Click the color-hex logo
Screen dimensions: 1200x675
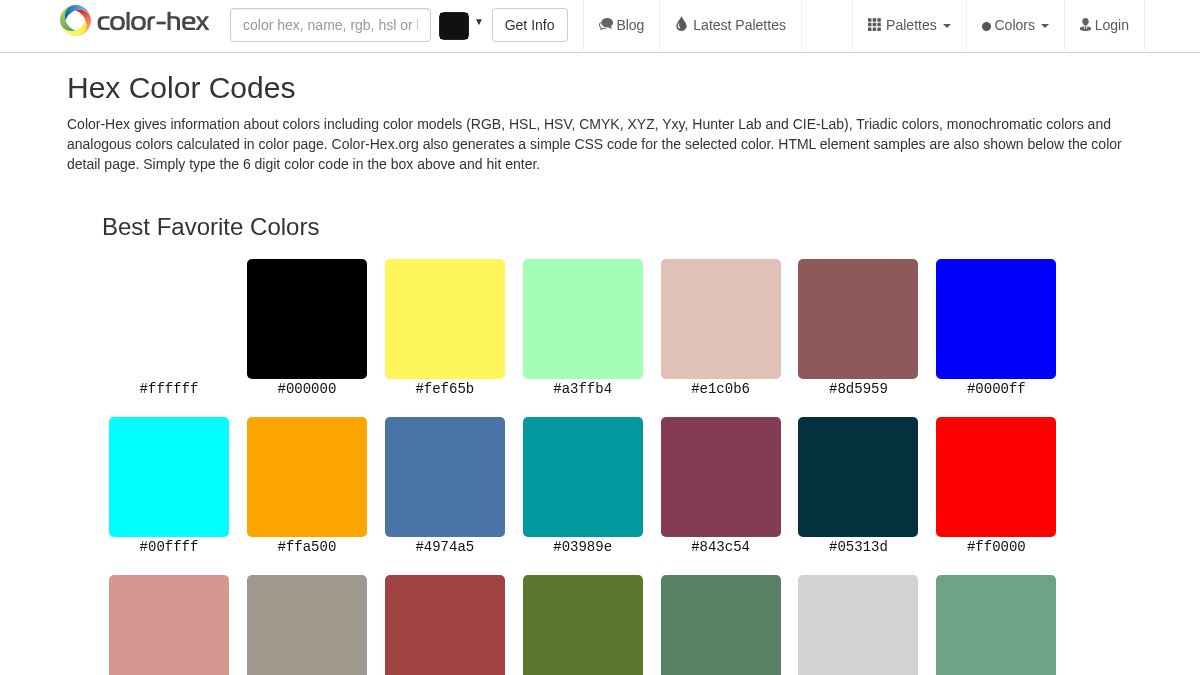tap(134, 21)
